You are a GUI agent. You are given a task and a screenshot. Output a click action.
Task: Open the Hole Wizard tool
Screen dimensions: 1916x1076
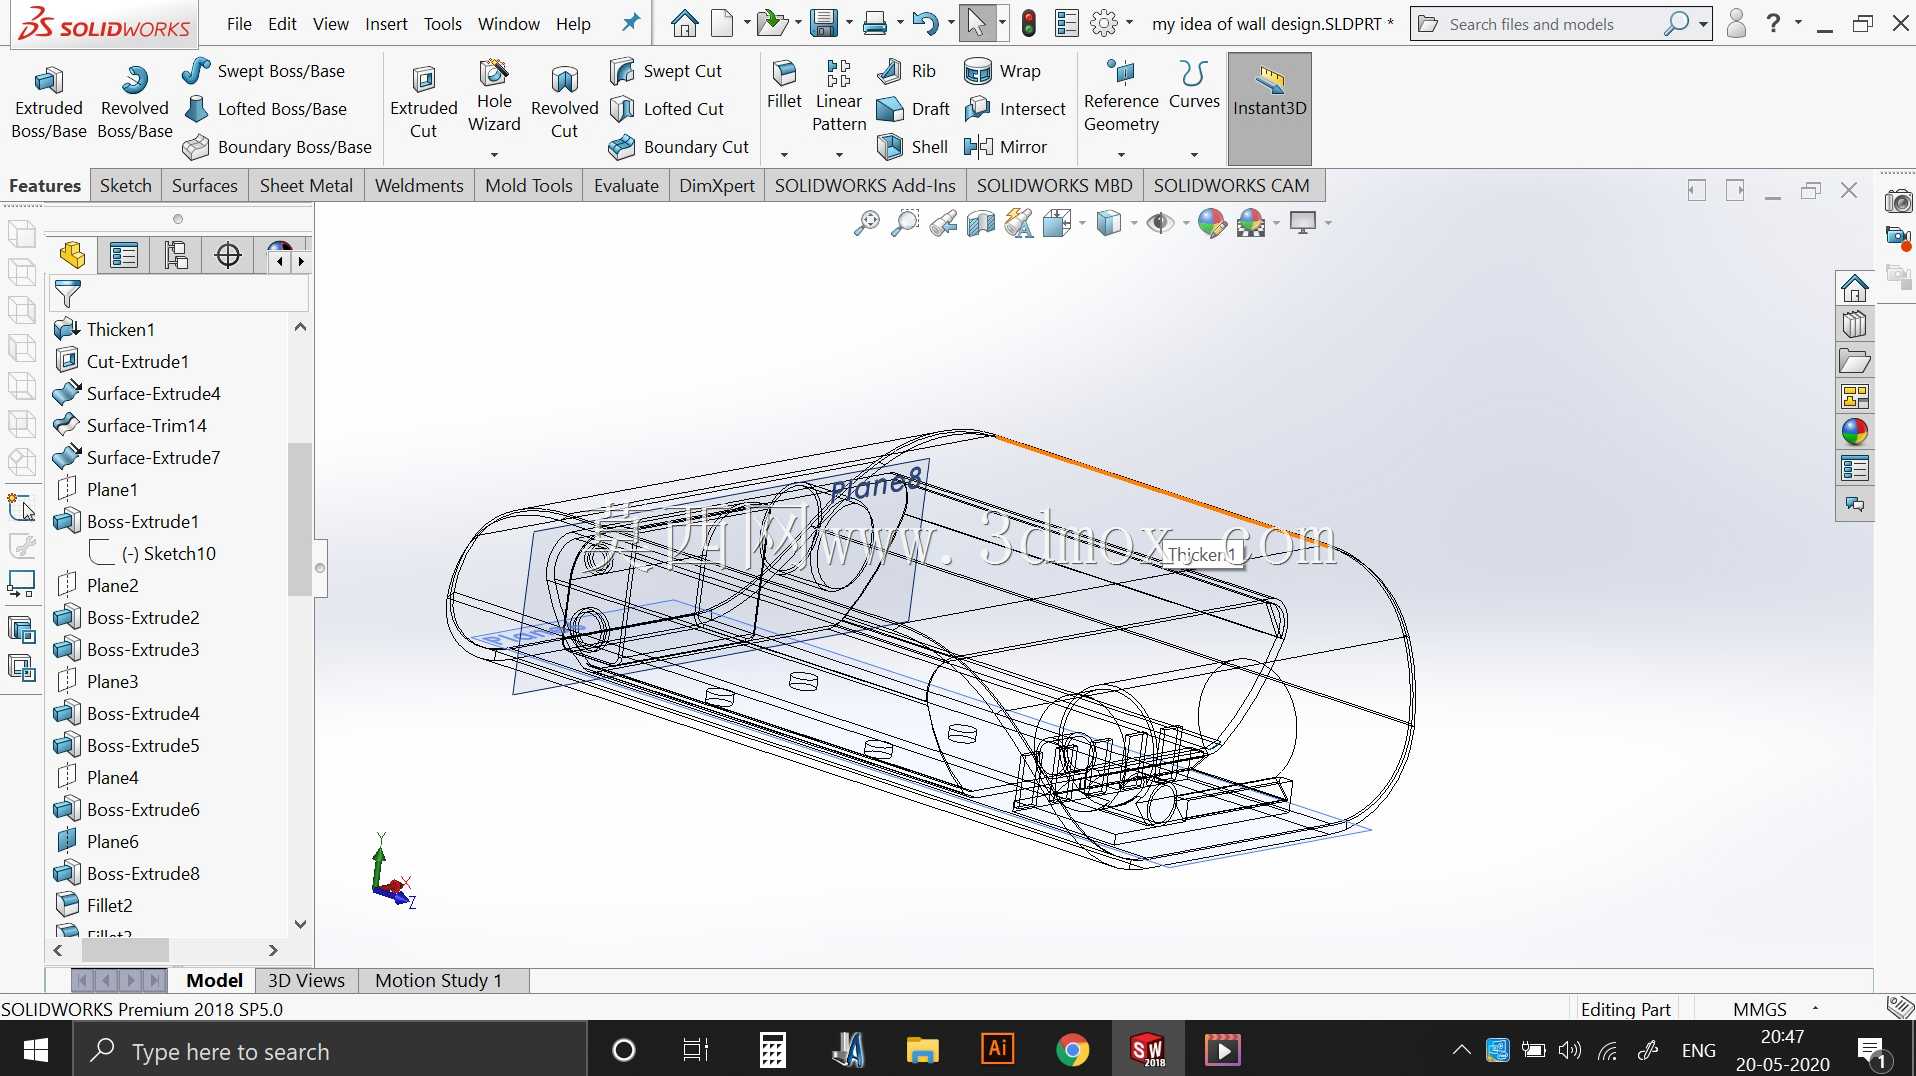494,96
